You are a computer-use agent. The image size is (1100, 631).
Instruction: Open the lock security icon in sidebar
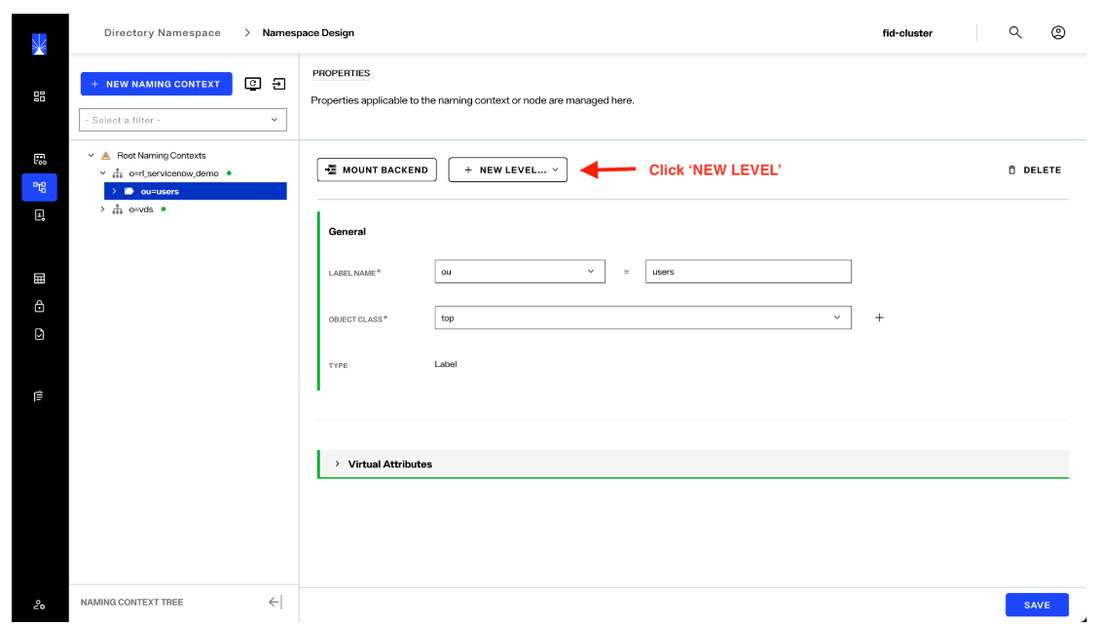point(39,306)
